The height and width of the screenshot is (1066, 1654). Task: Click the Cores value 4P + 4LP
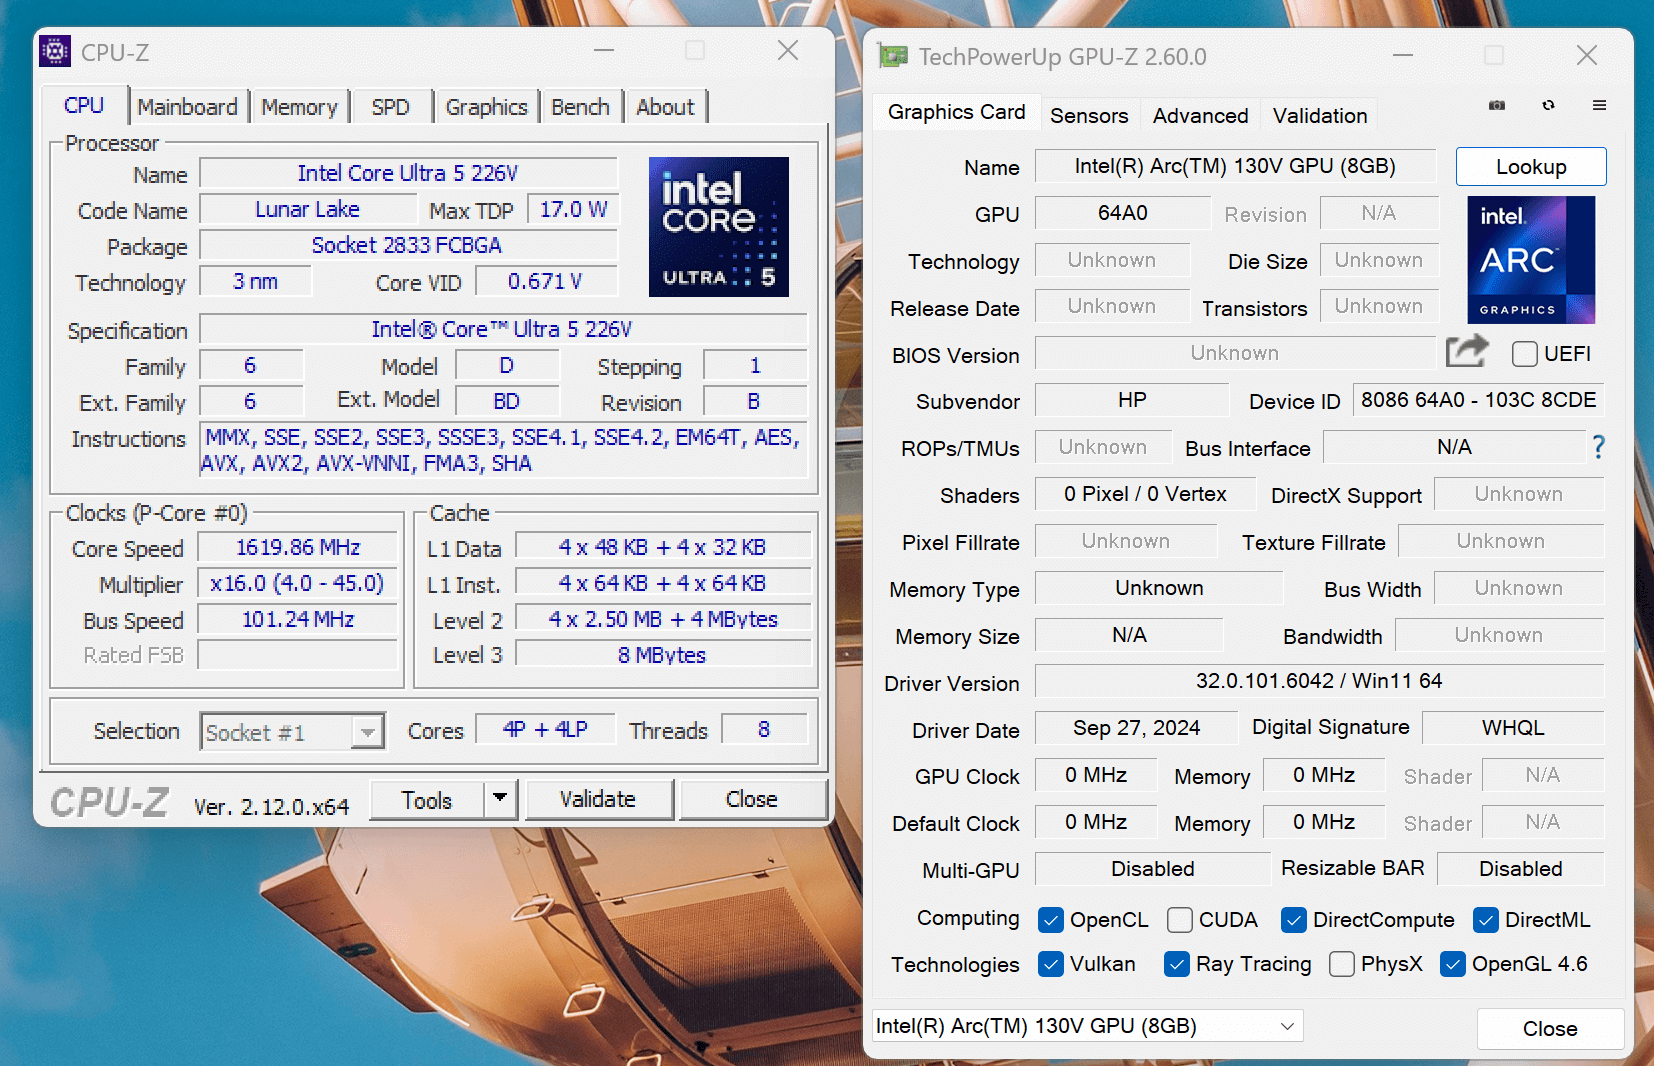(x=545, y=729)
